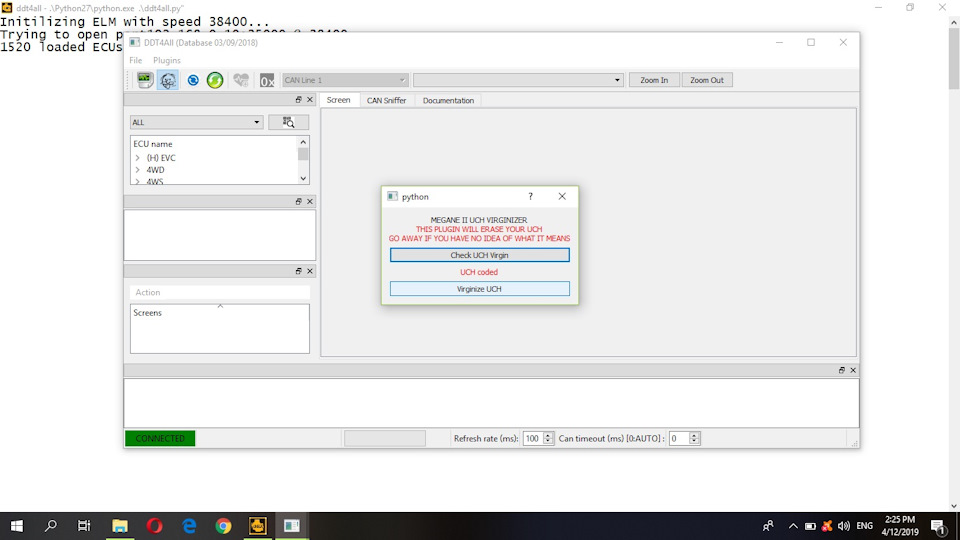Image resolution: width=960 pixels, height=540 pixels.
Task: Switch to the Documentation tab
Action: tap(448, 100)
